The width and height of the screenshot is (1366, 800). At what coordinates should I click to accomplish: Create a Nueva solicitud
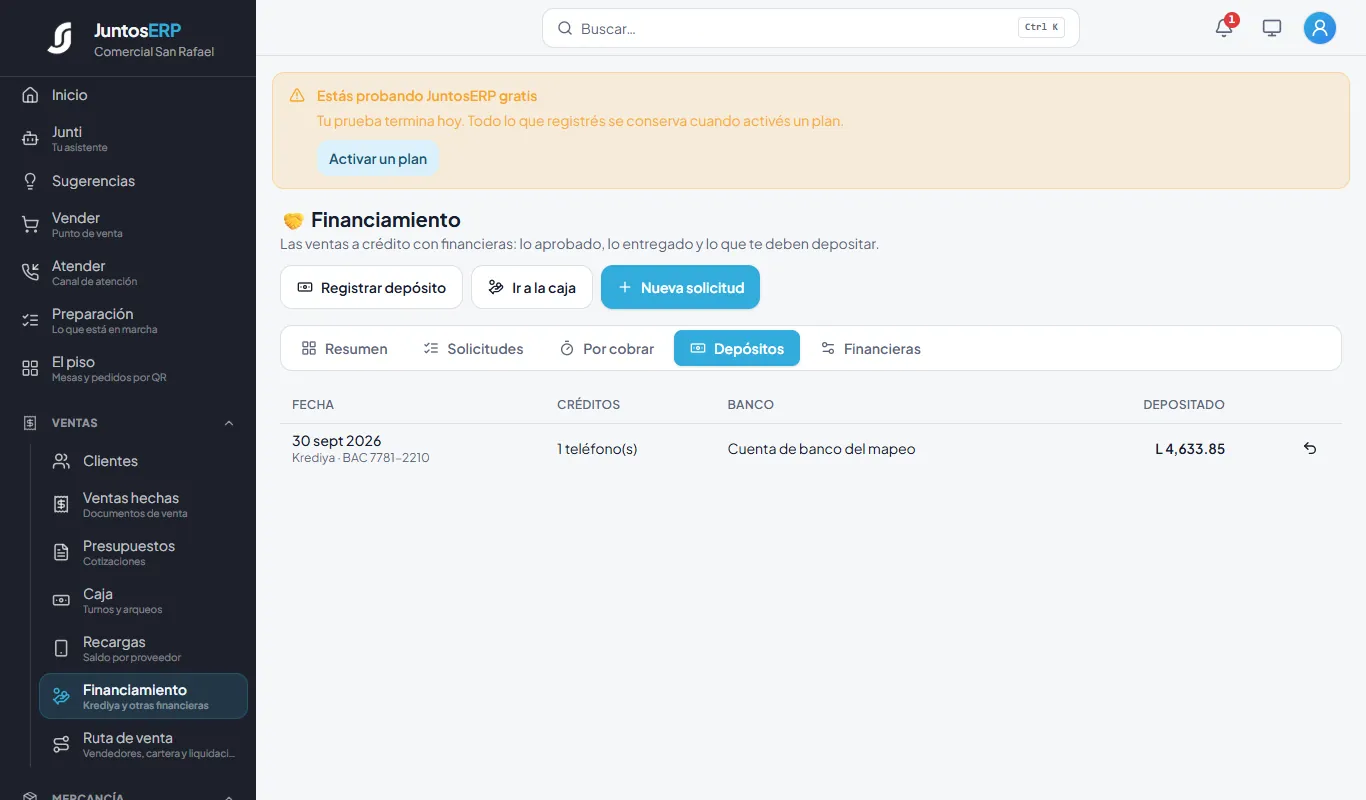tap(680, 287)
